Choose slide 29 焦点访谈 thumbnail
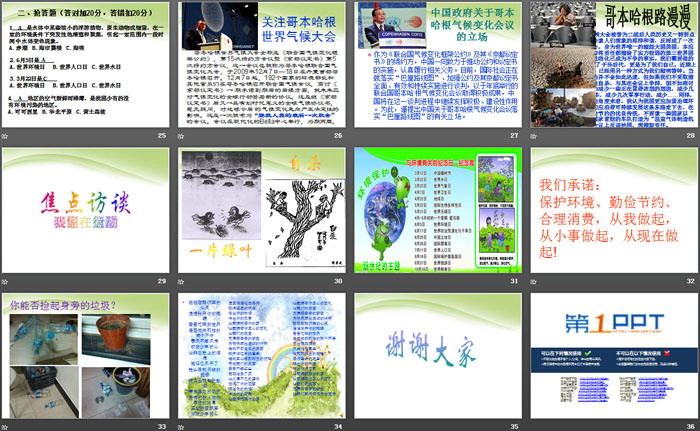This screenshot has height=431, width=700. [86, 210]
